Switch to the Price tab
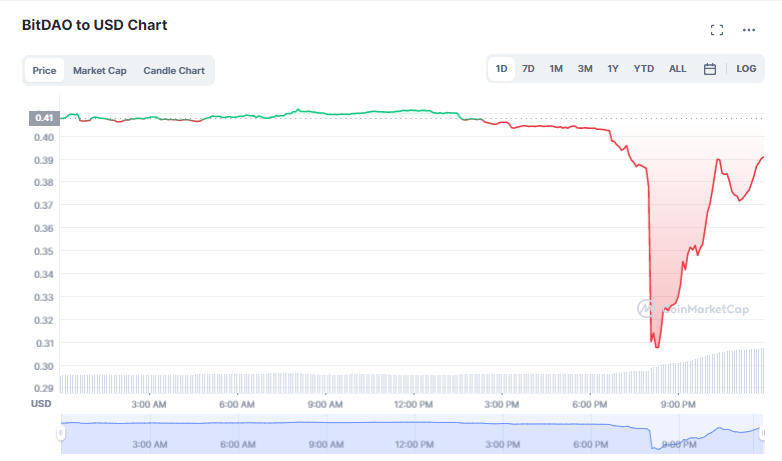Screen dimensions: 782x461 click(44, 70)
